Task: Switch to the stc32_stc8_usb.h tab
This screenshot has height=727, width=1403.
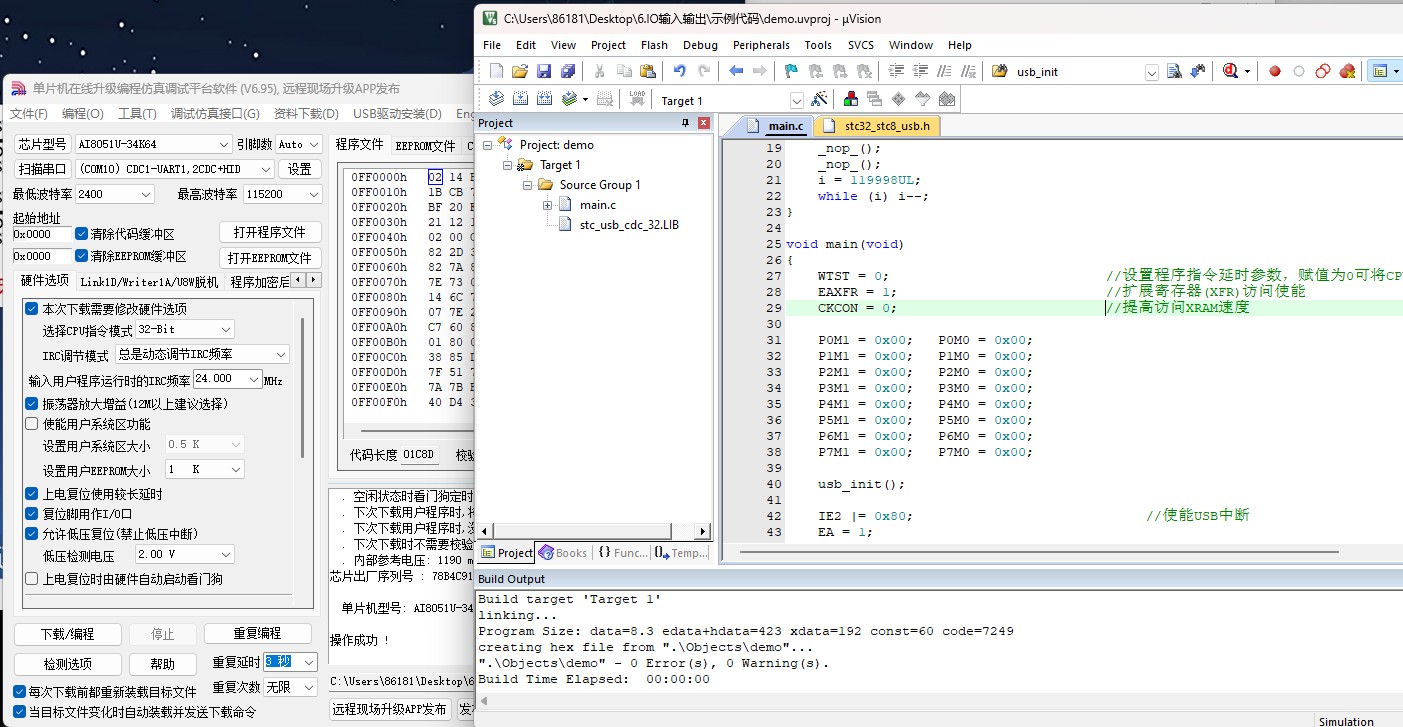Action: [877, 126]
